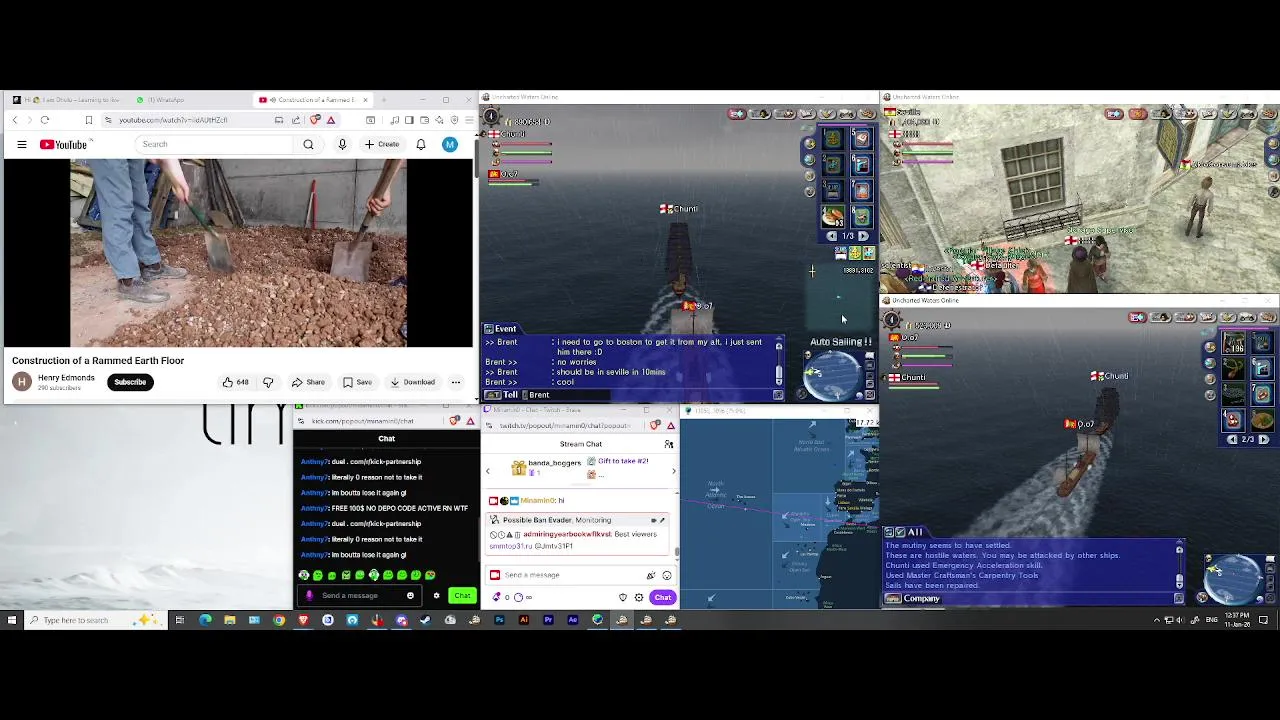
Task: Subscribe to Henry Edmonds channel
Action: (130, 382)
